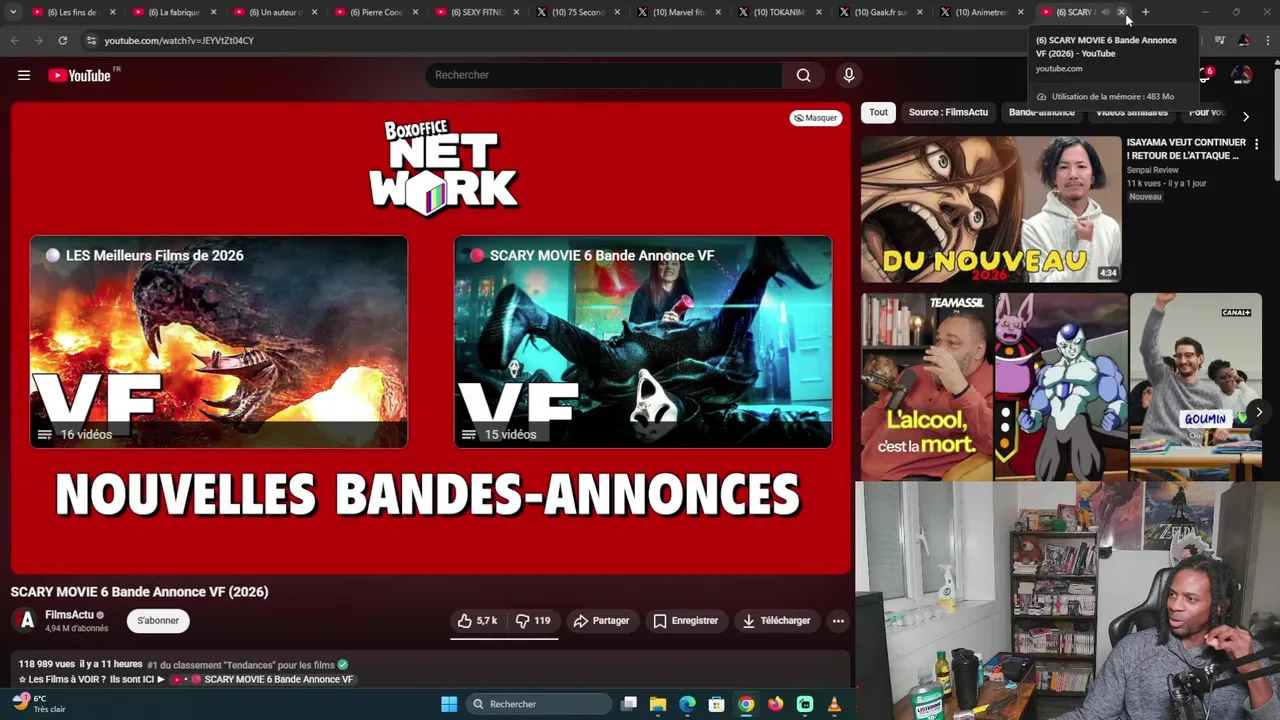Subscribe with the S'abonner button

click(x=158, y=621)
